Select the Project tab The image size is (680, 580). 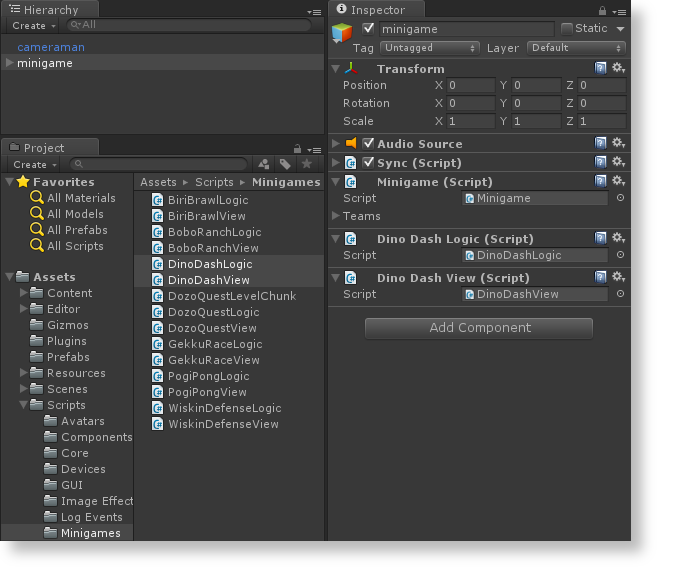click(44, 147)
